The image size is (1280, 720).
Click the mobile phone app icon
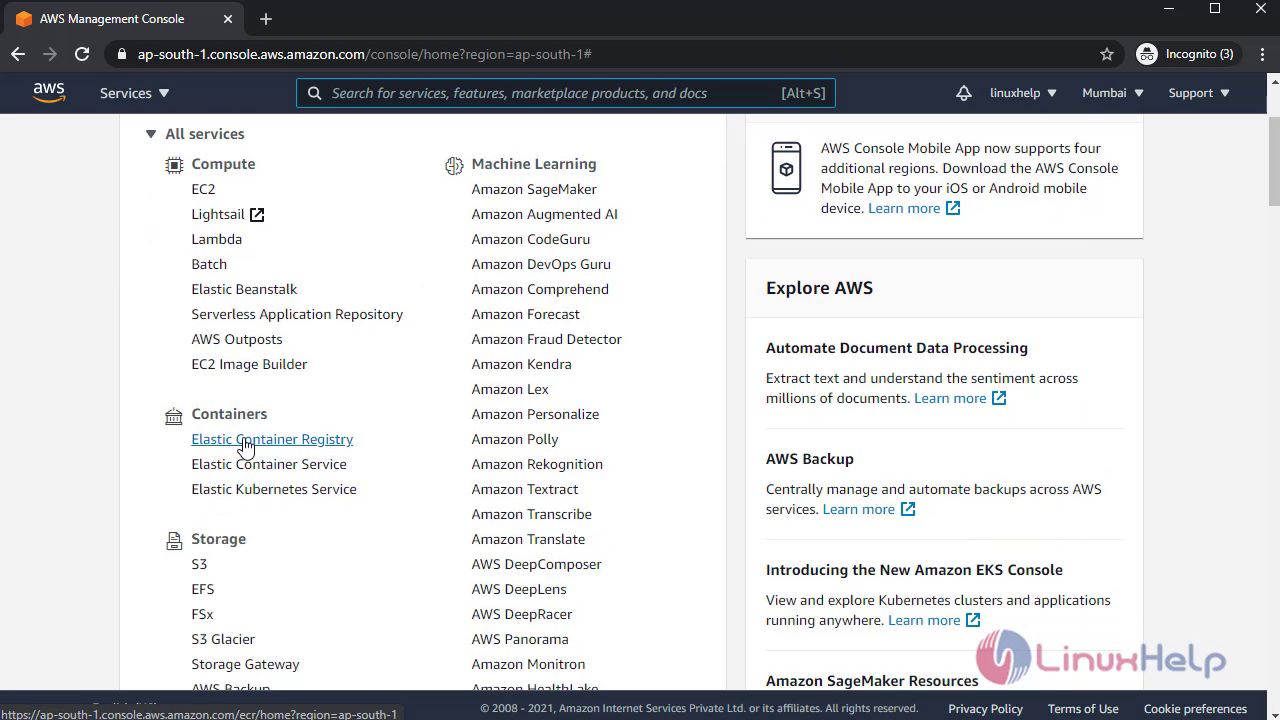(x=786, y=168)
